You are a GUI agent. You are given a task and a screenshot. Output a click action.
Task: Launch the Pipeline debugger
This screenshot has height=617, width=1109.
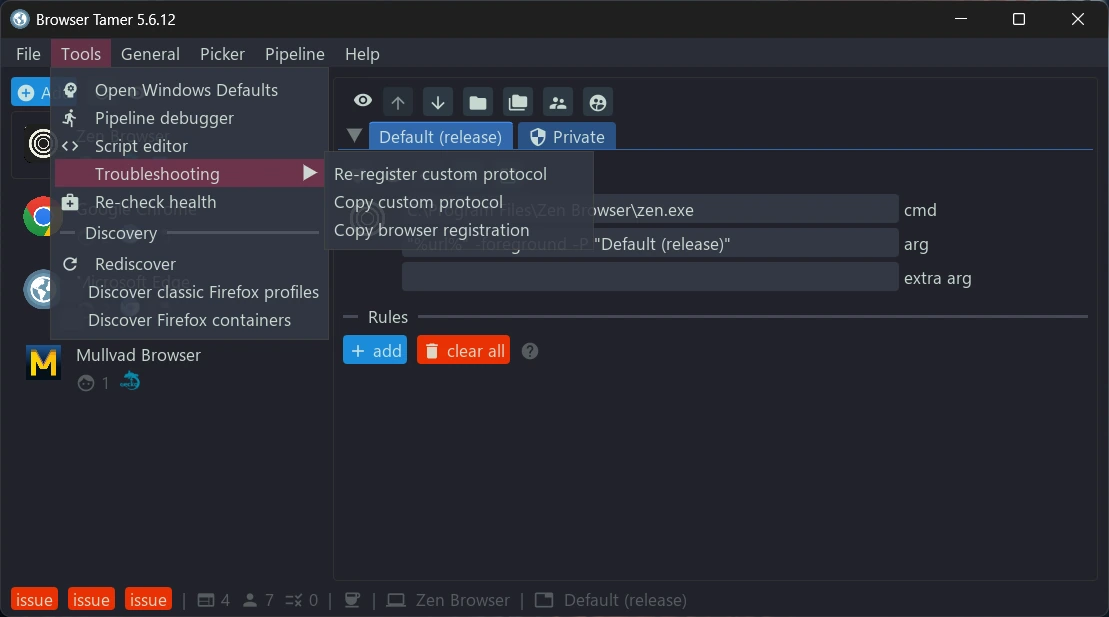point(190,118)
